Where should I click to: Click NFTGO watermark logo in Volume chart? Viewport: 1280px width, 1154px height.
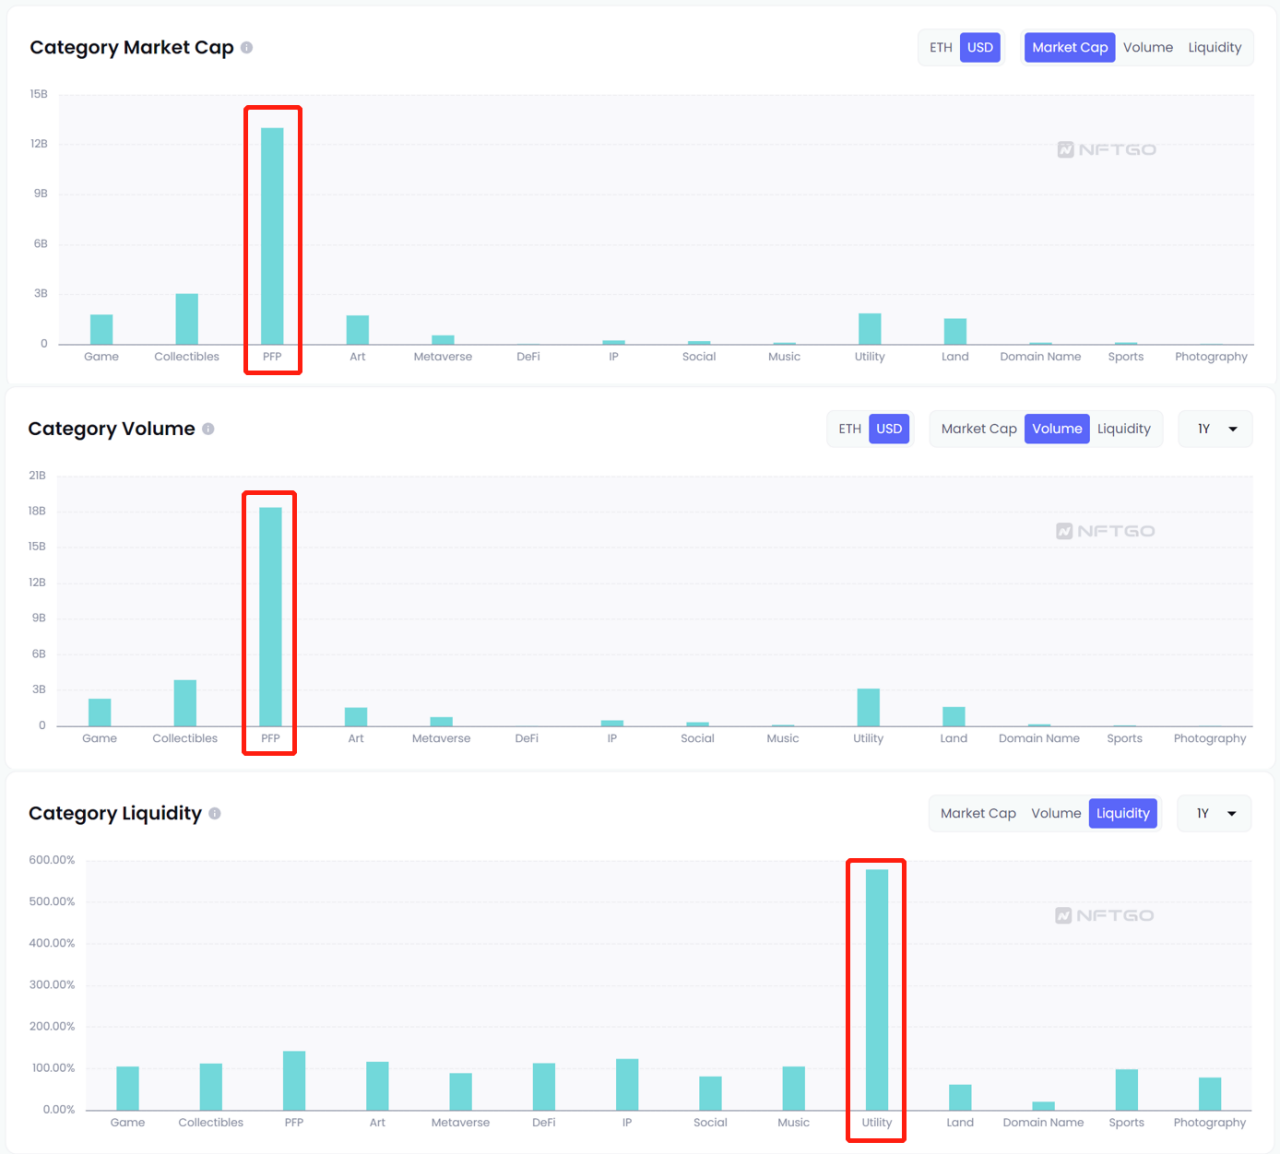click(1106, 531)
